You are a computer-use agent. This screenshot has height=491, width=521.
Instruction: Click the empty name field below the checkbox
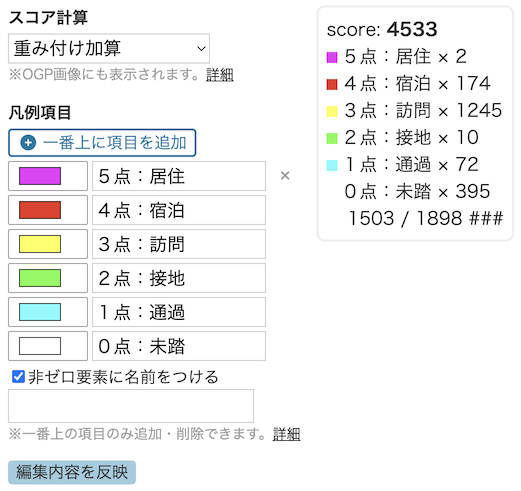pyautogui.click(x=131, y=406)
